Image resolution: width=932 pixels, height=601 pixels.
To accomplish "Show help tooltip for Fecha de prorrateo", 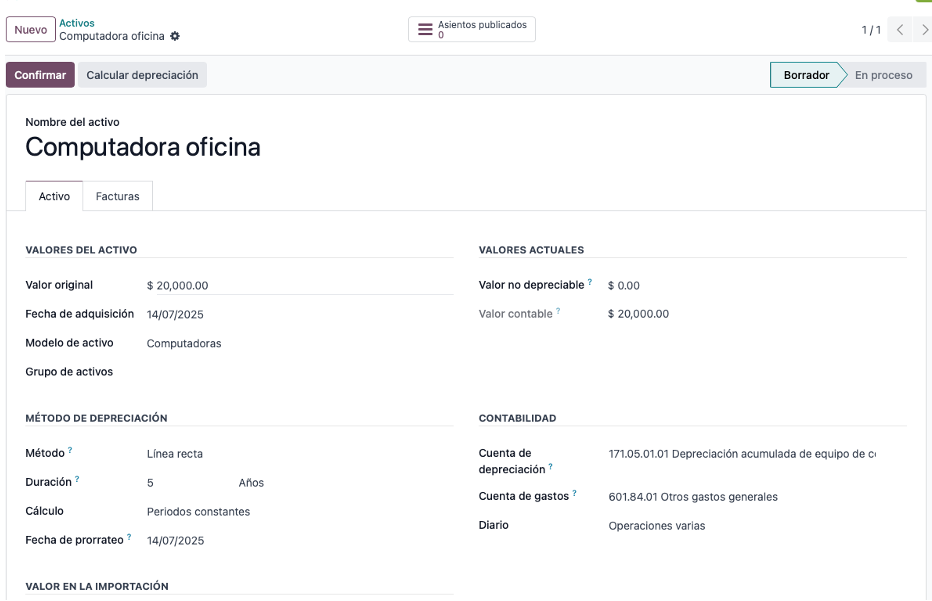I will click(x=129, y=537).
